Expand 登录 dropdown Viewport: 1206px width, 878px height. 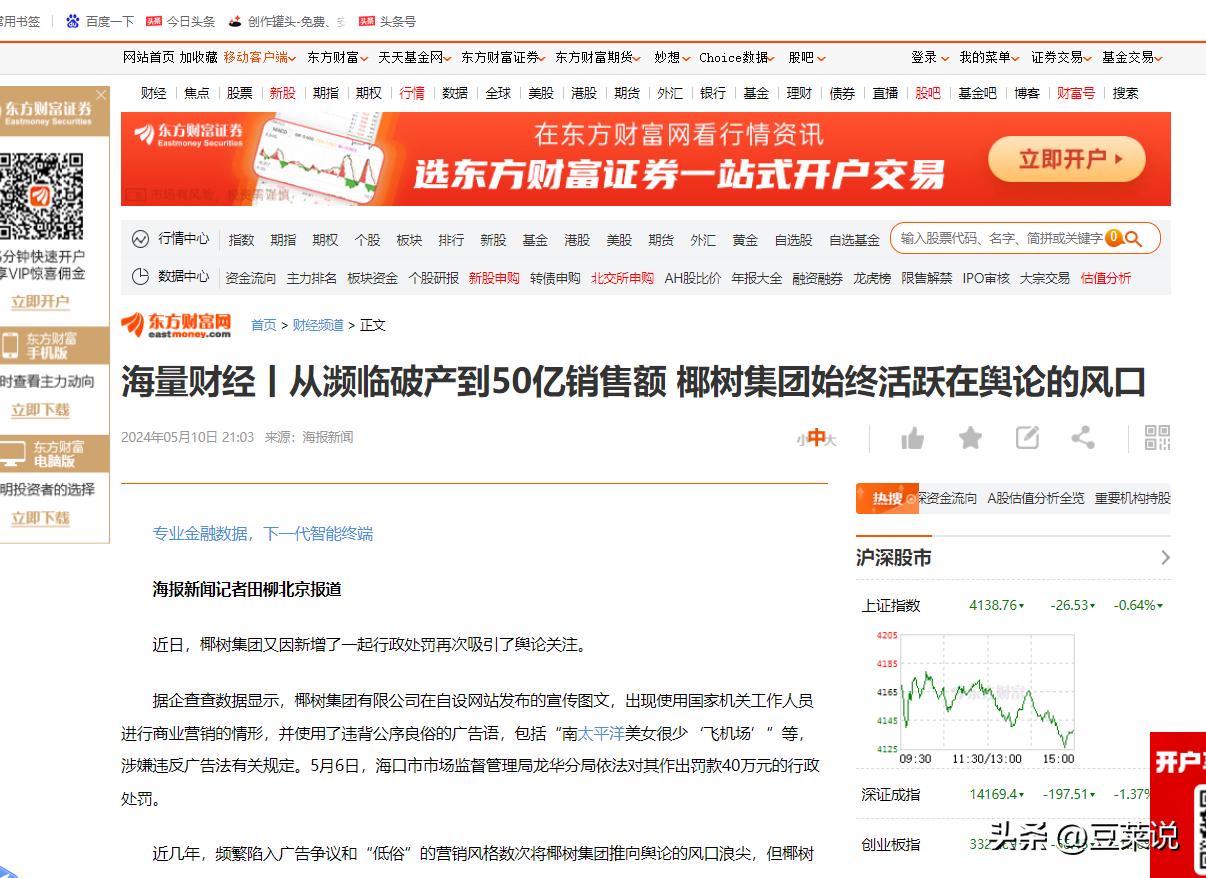point(929,57)
